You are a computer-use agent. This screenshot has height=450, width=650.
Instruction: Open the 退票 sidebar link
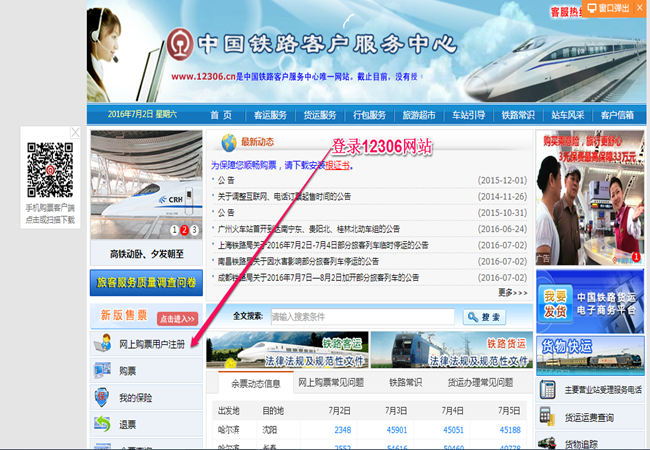tap(127, 424)
